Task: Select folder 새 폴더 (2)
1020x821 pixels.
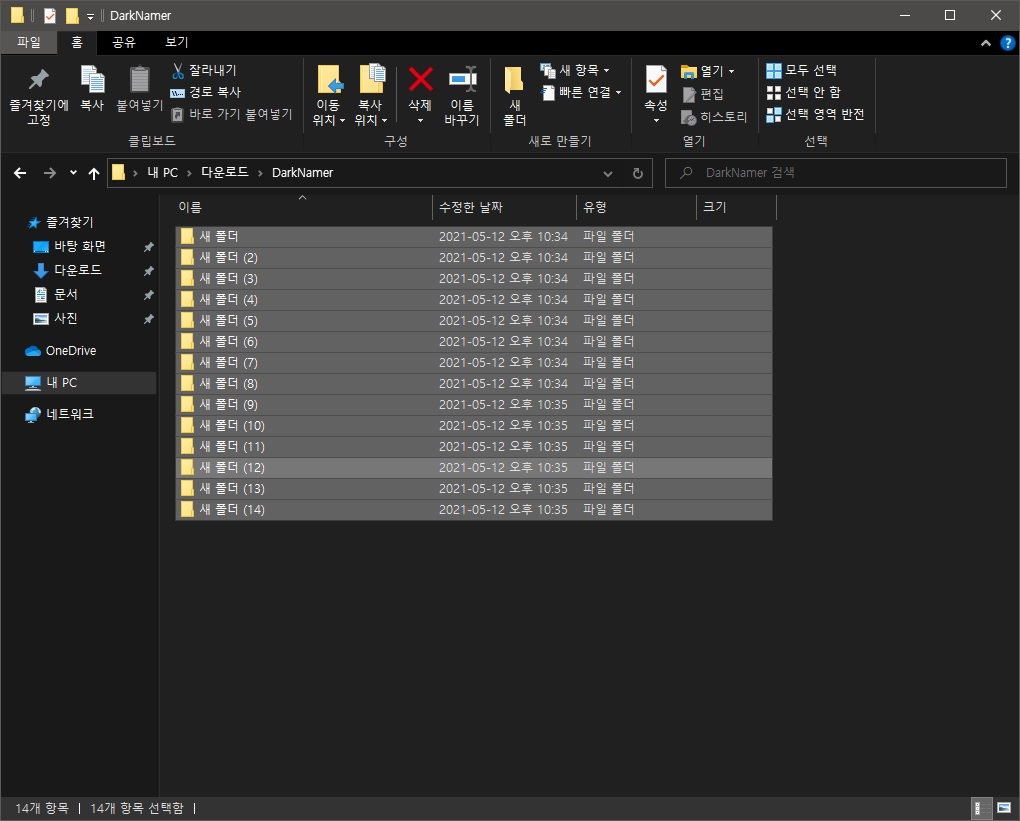Action: pos(474,258)
